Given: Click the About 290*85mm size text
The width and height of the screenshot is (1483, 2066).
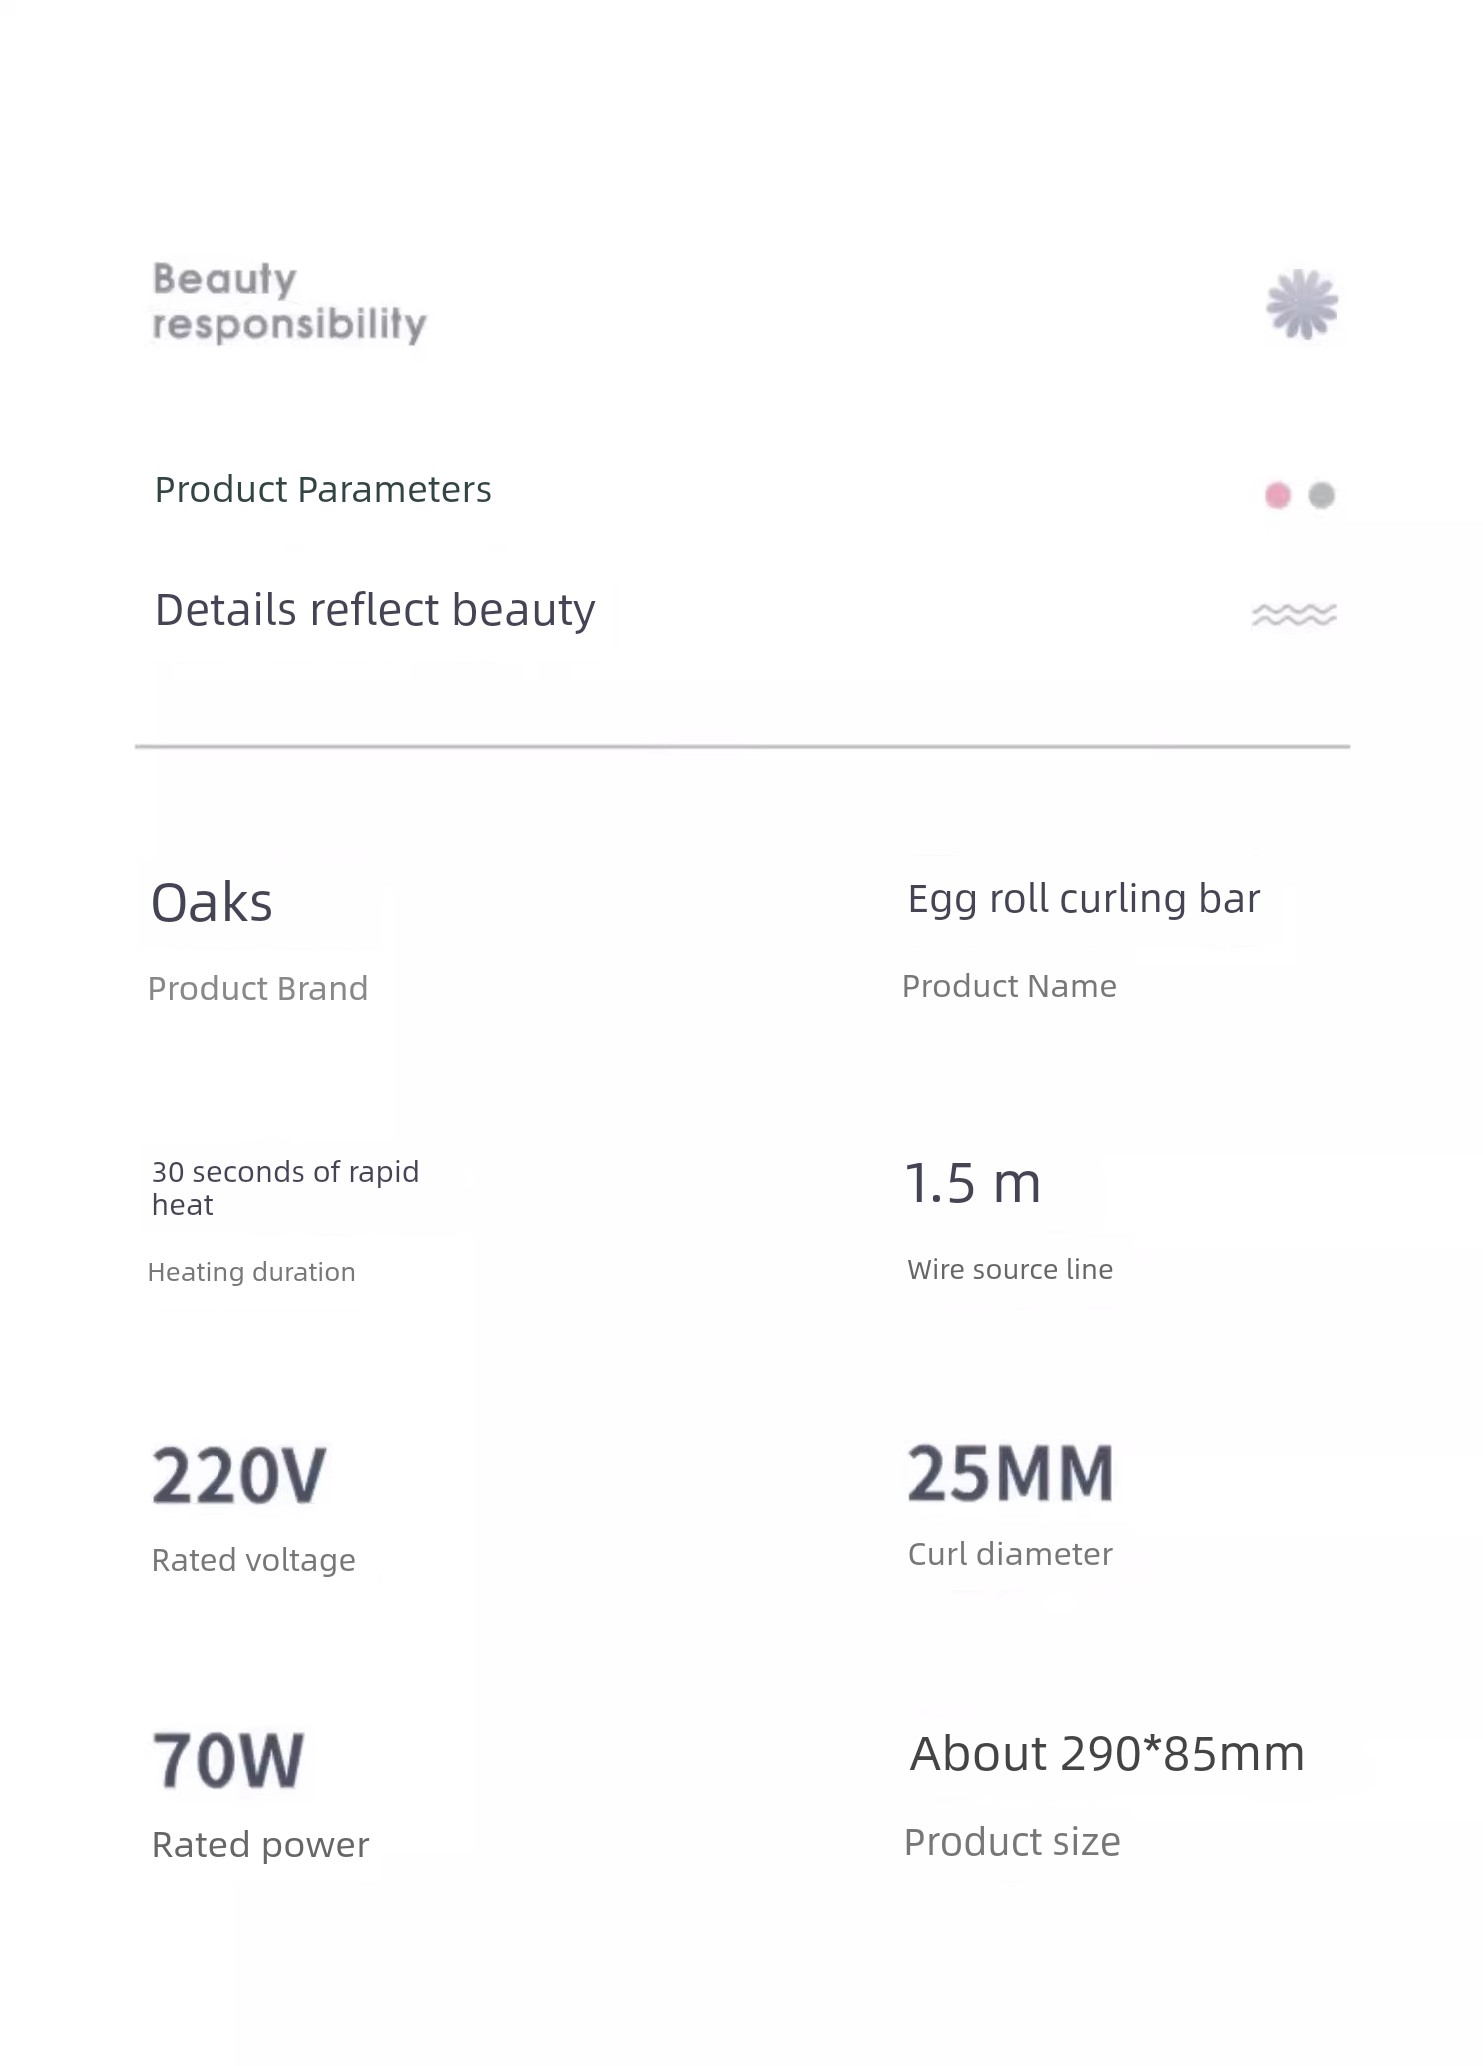Looking at the screenshot, I should (x=1107, y=1754).
